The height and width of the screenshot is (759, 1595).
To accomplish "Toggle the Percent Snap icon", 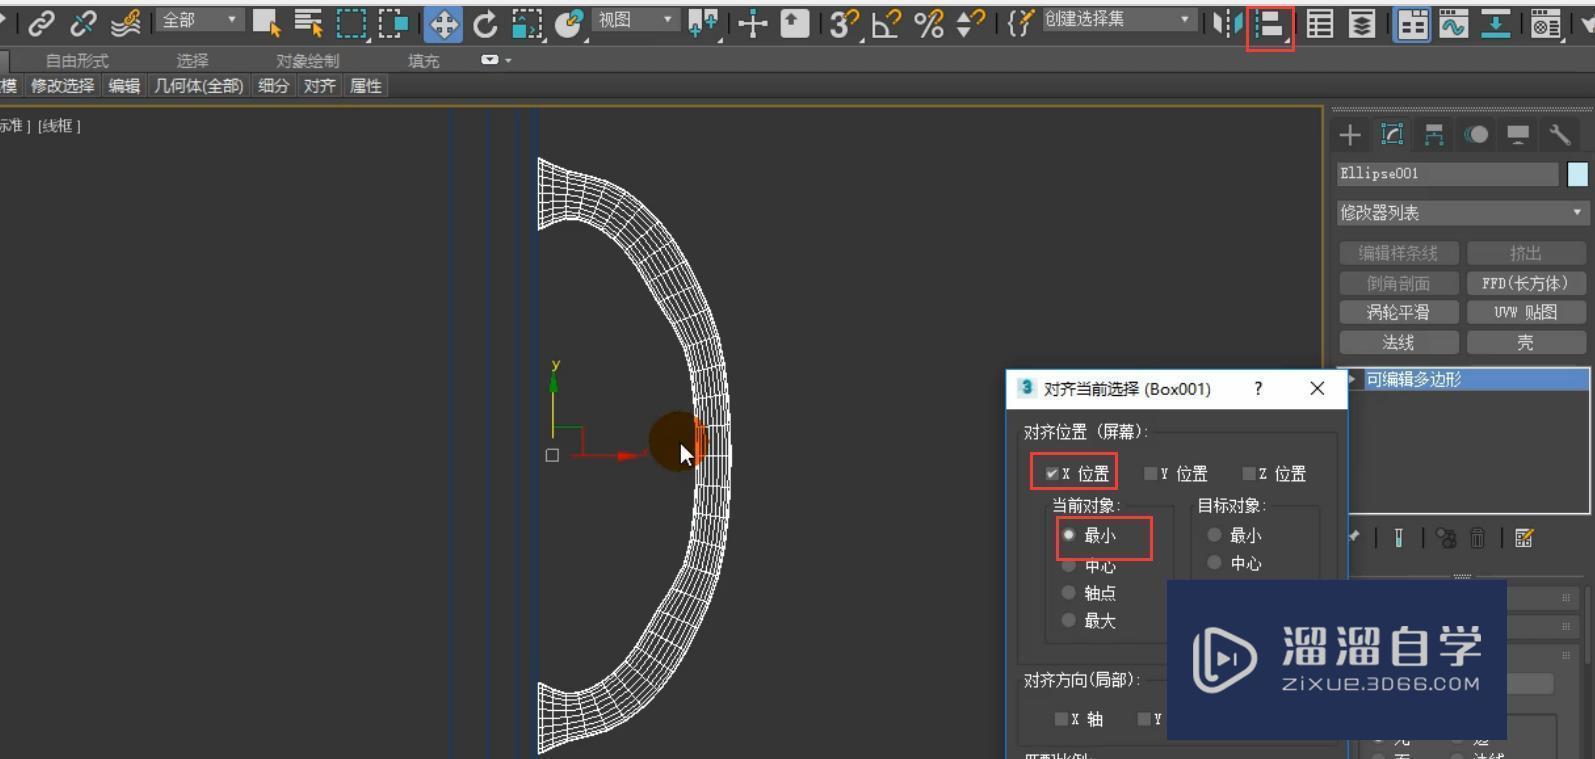I will click(929, 23).
